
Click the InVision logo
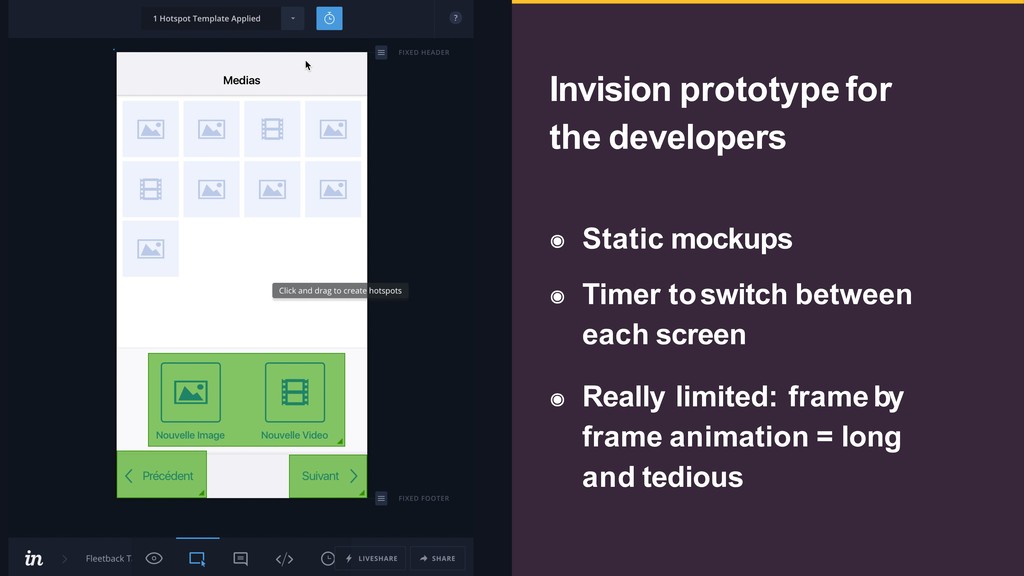(34, 558)
